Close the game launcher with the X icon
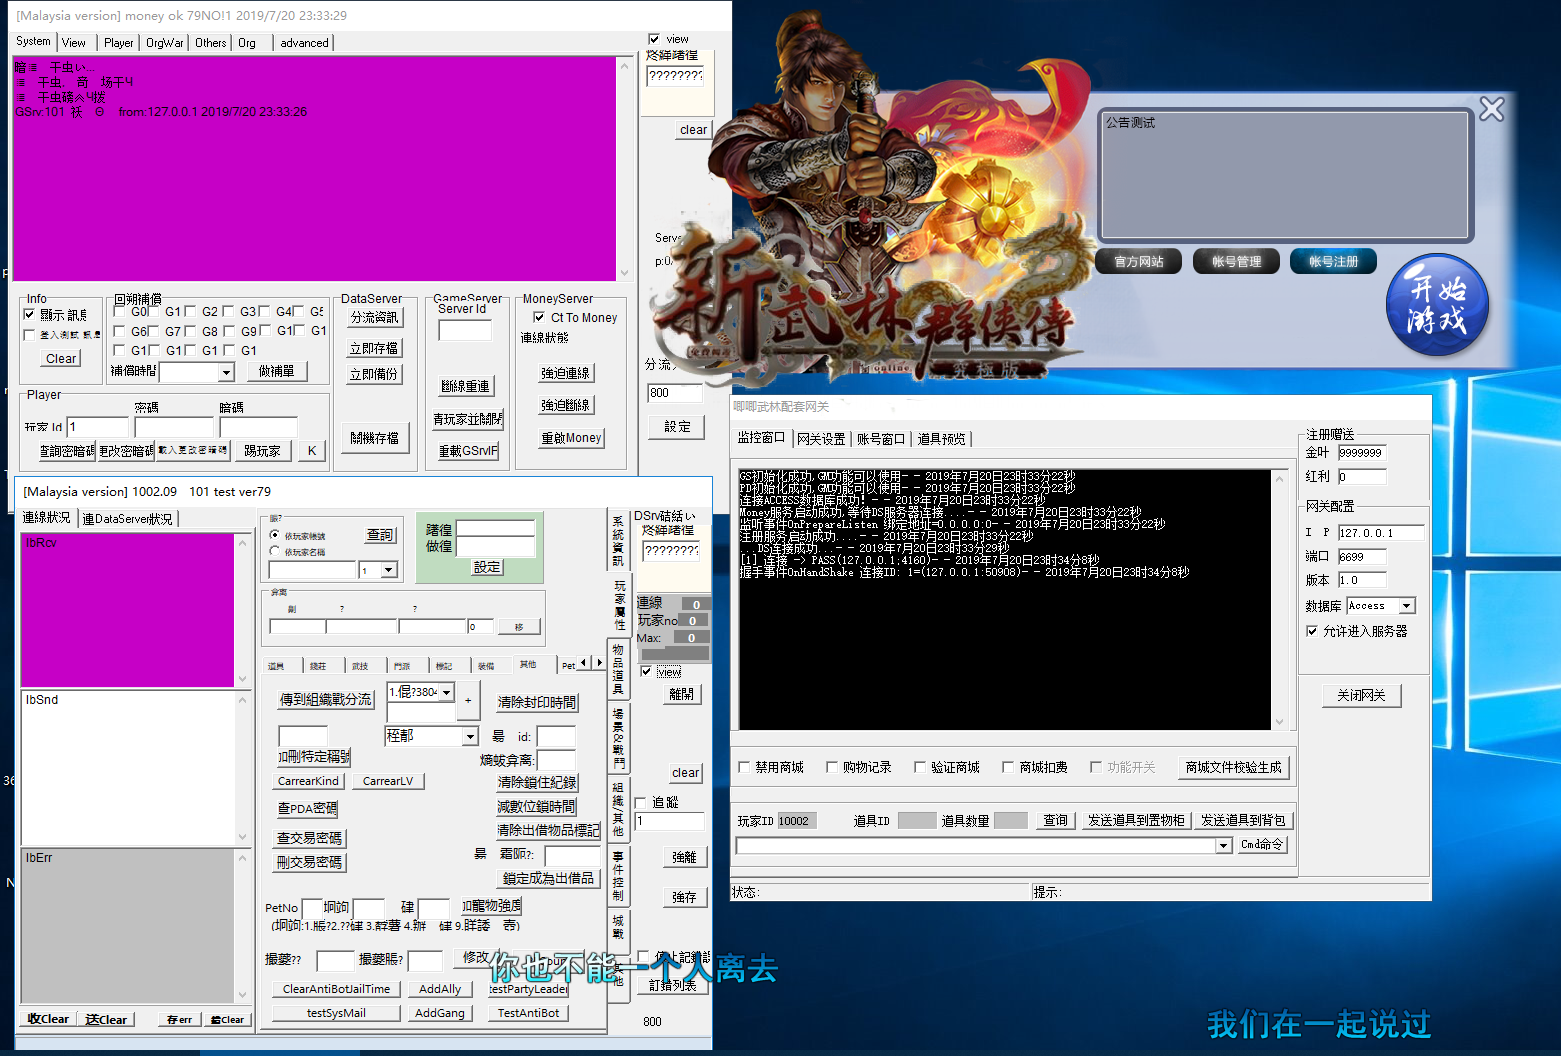 [x=1491, y=109]
